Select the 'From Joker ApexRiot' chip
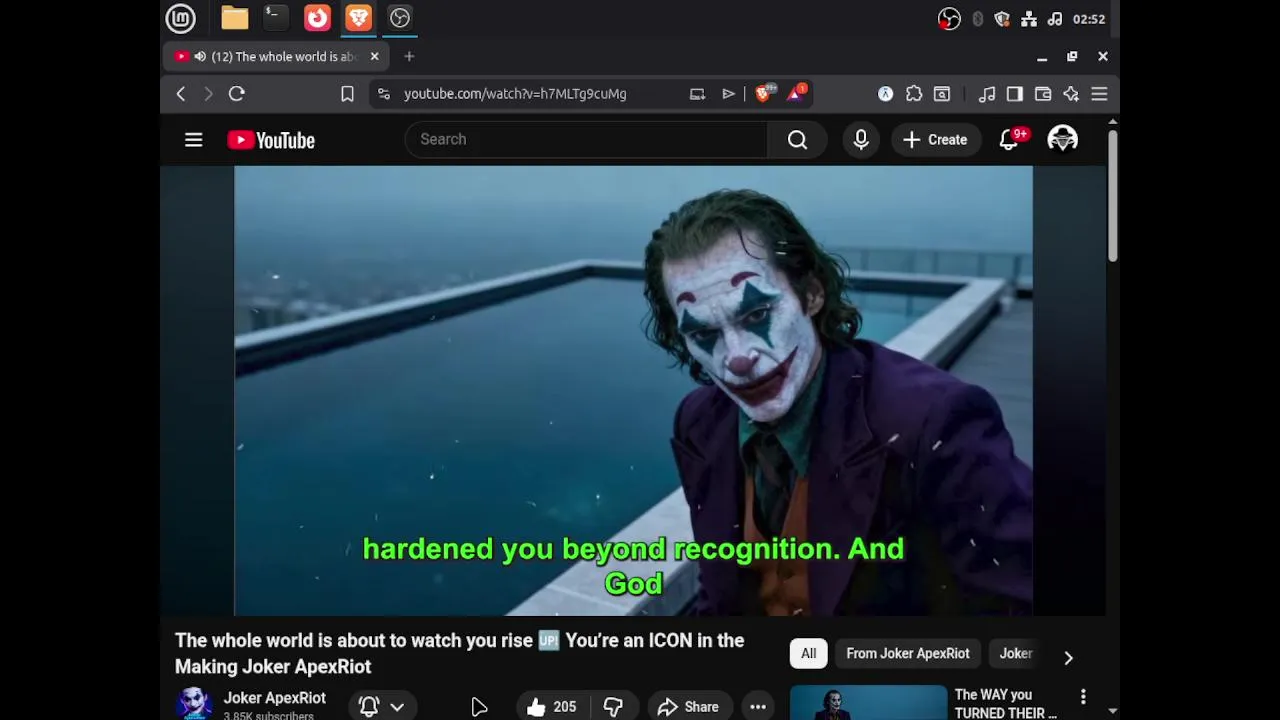This screenshot has height=720, width=1280. tap(908, 654)
